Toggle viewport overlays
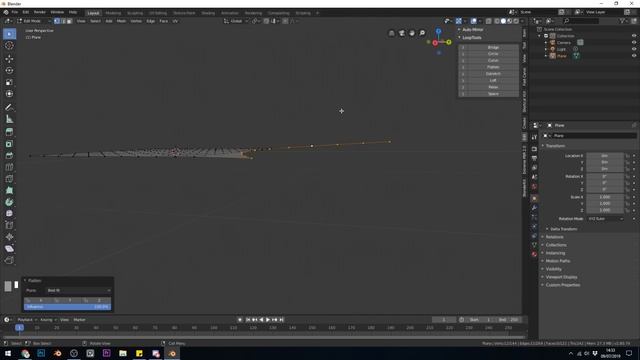This screenshot has width=640, height=360. pos(473,21)
